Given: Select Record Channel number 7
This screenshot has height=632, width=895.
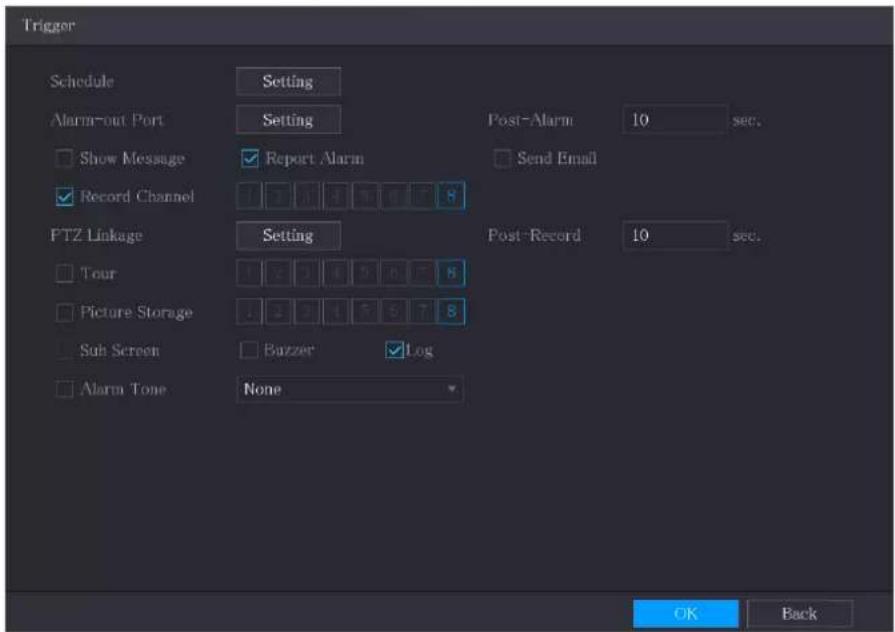Looking at the screenshot, I should click(x=422, y=196).
